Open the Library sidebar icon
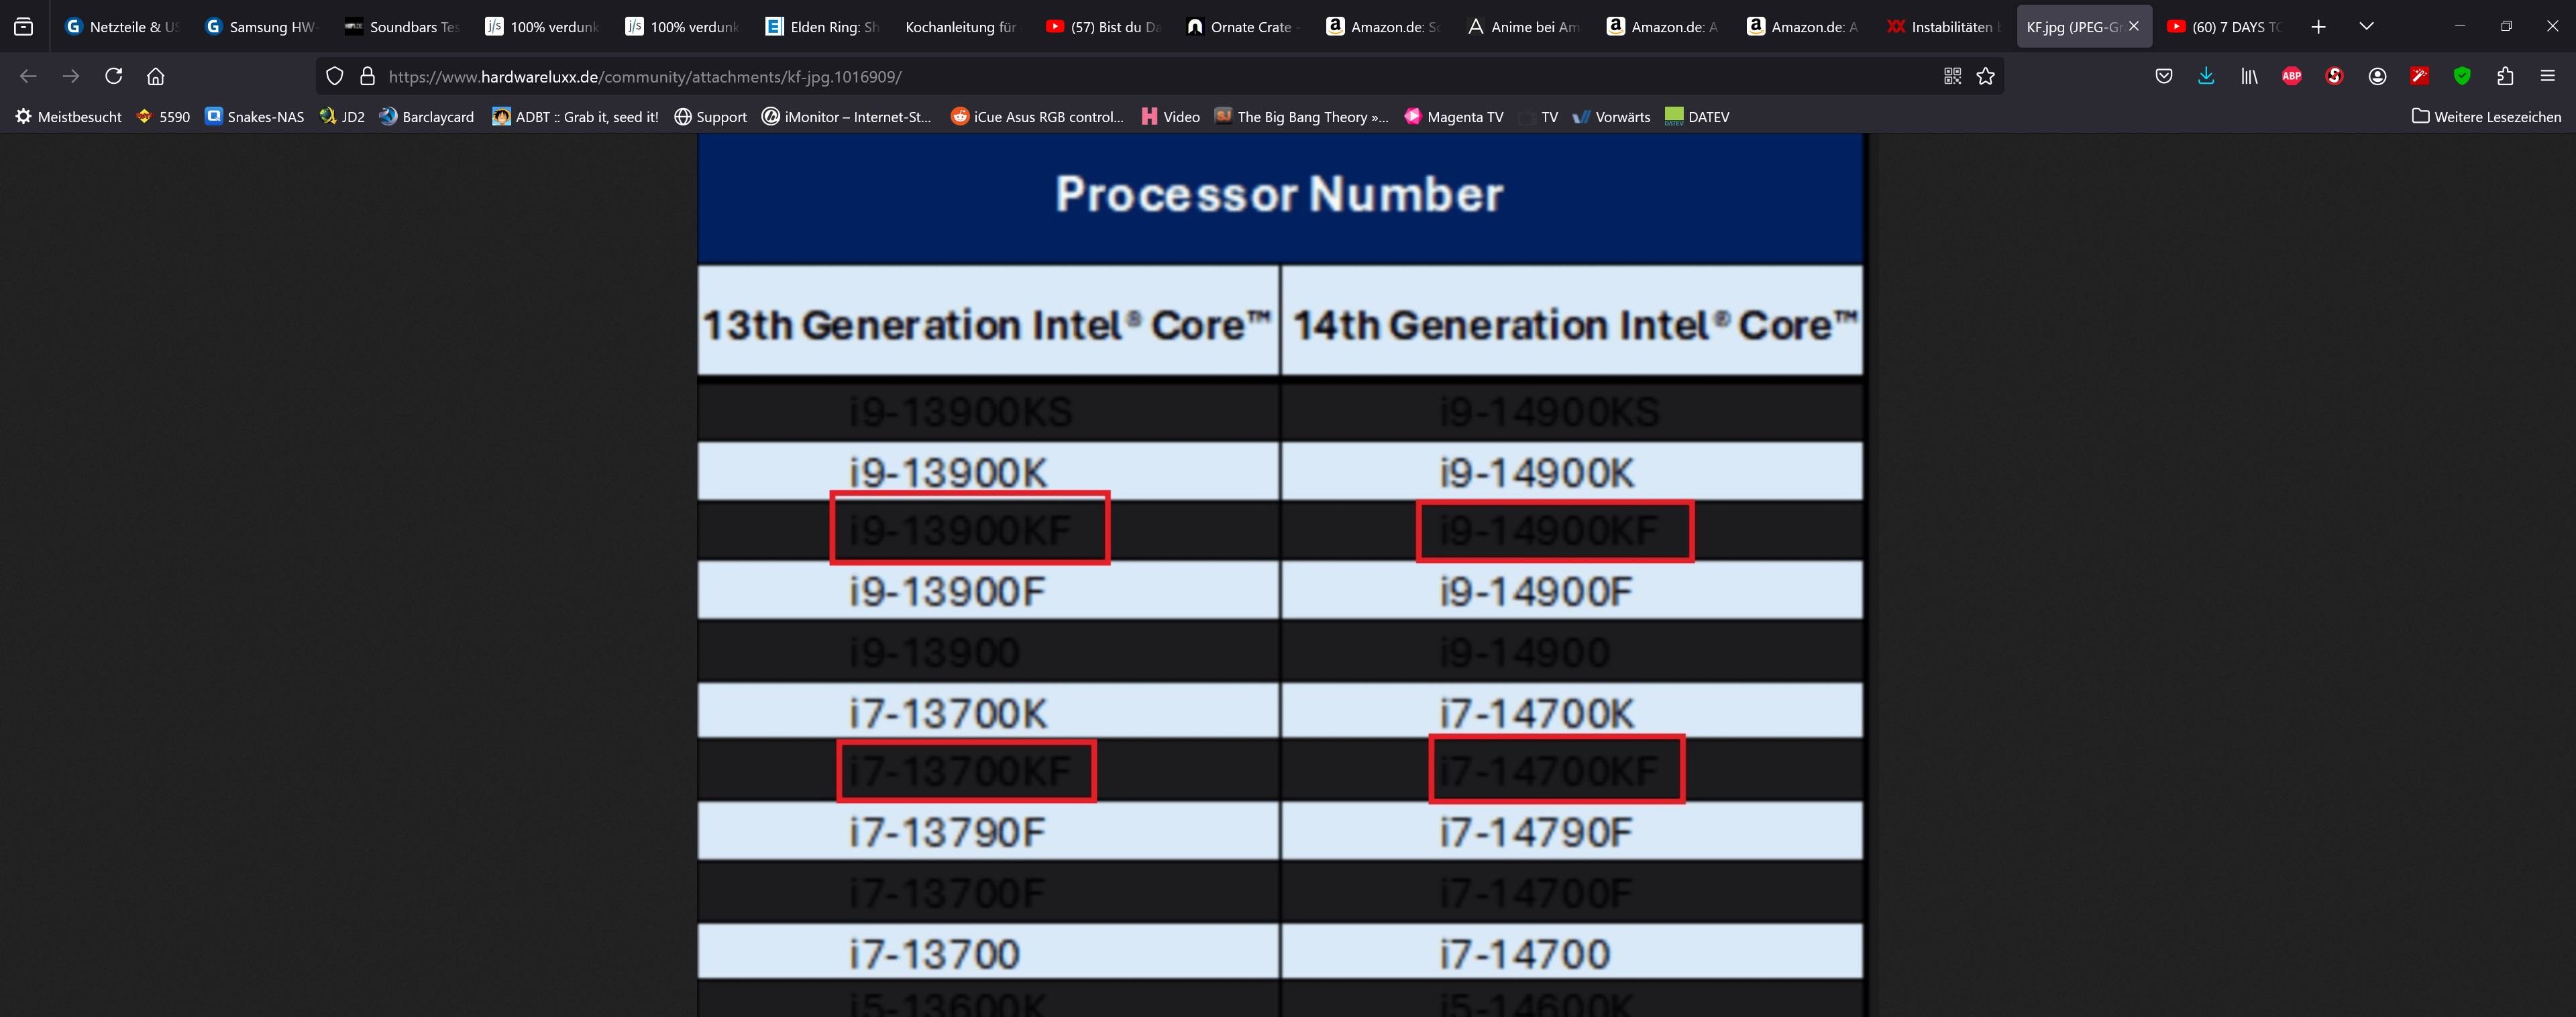The image size is (2576, 1017). 2249,76
